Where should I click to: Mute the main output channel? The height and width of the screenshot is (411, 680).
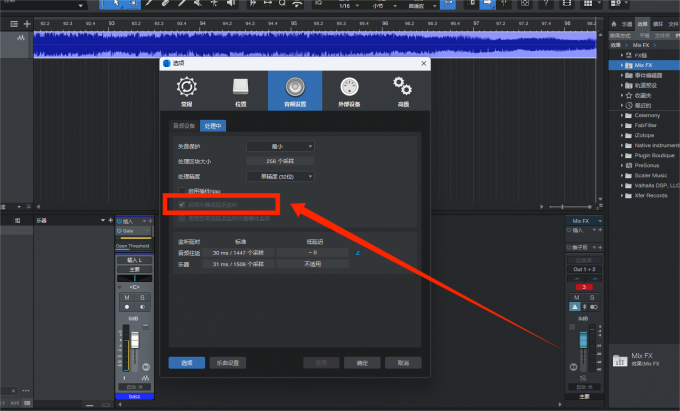point(576,297)
